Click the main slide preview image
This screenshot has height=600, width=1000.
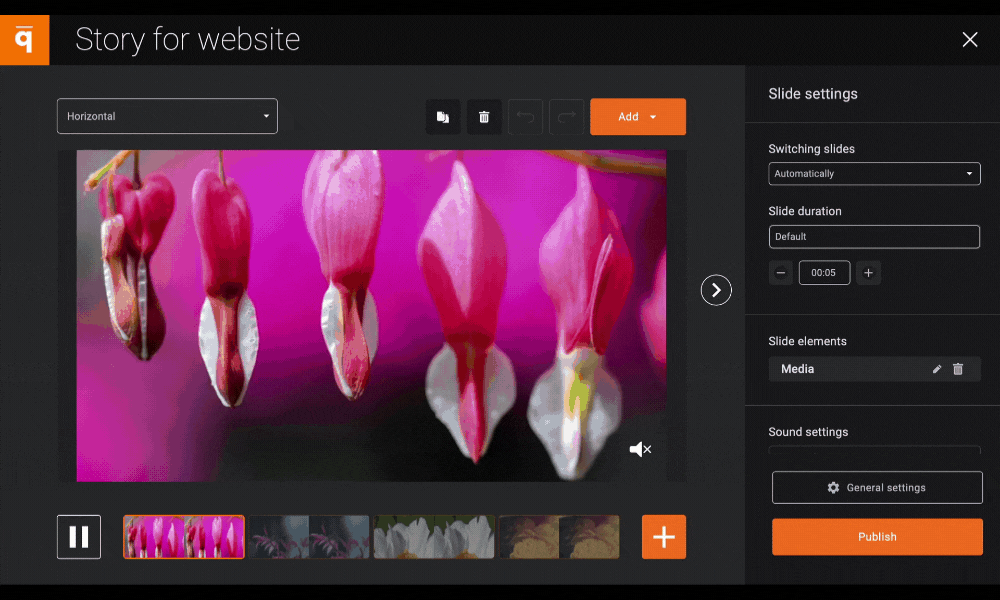point(371,316)
